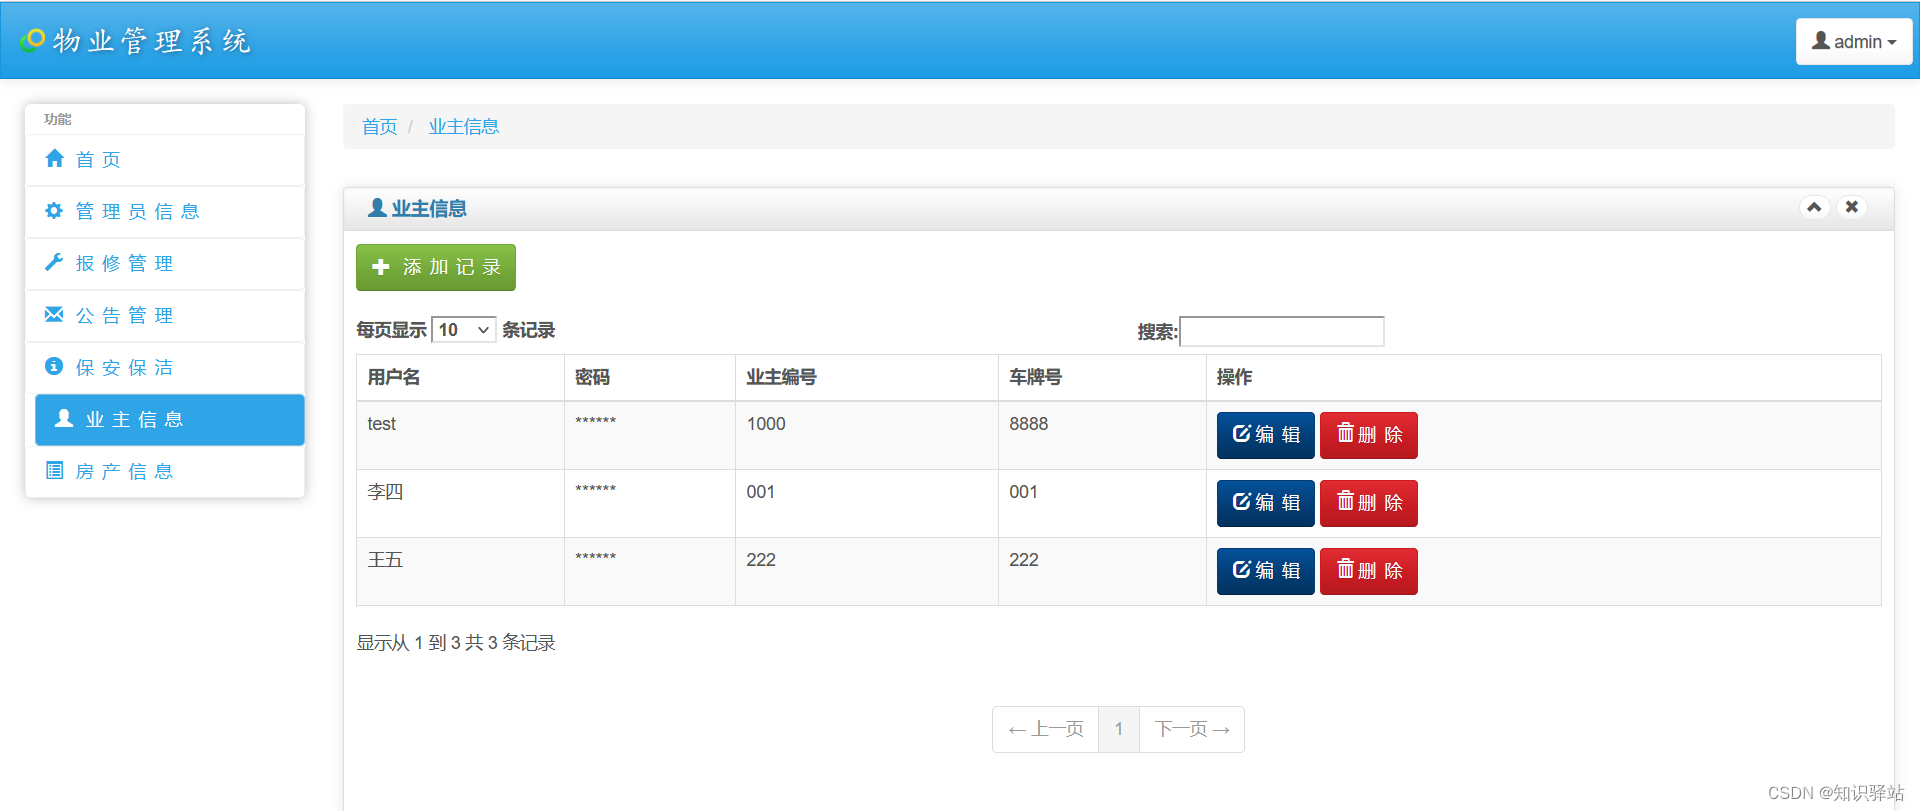Delete the 李四 row
The height and width of the screenshot is (811, 1920).
tap(1369, 503)
